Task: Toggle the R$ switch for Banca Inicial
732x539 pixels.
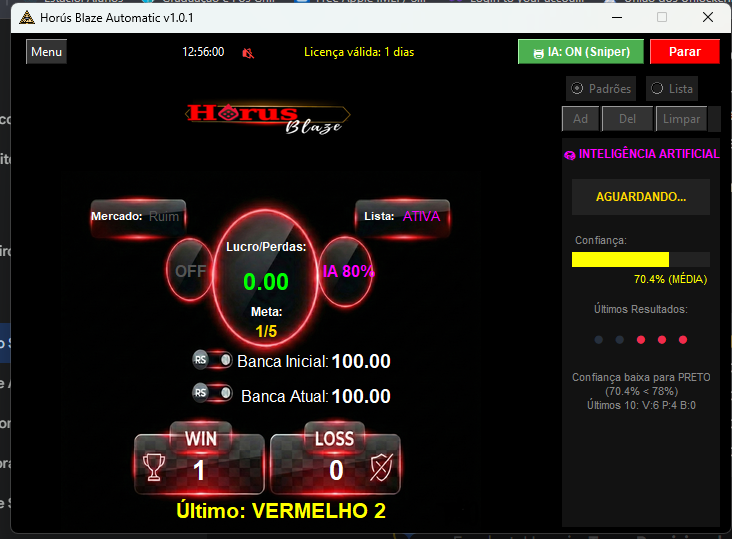Action: click(212, 360)
